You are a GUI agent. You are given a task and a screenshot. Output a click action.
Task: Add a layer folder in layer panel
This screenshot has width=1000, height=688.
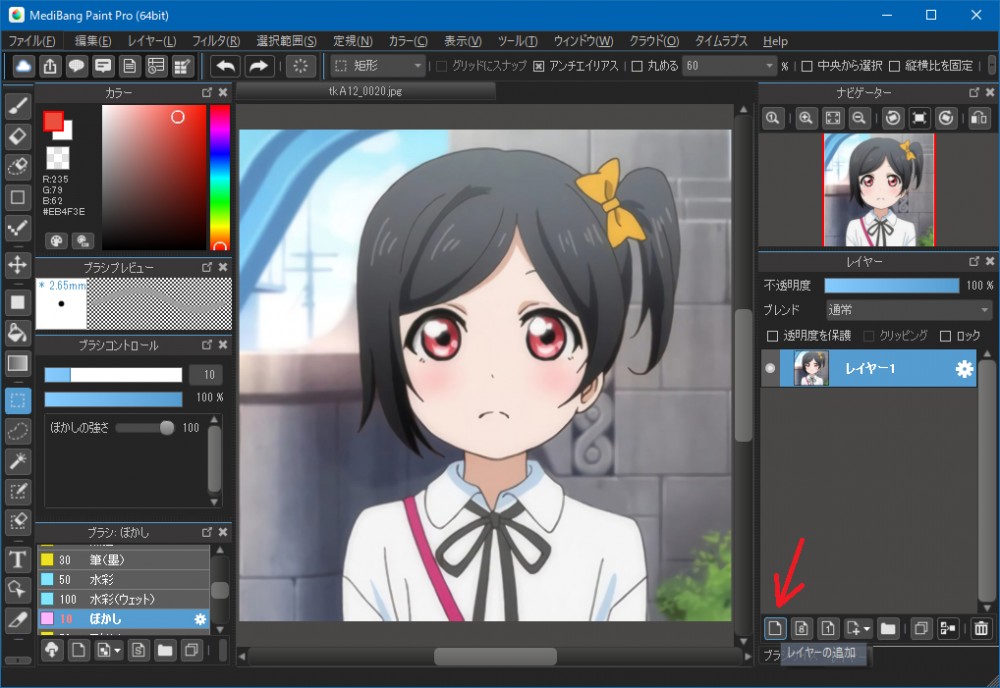[887, 629]
